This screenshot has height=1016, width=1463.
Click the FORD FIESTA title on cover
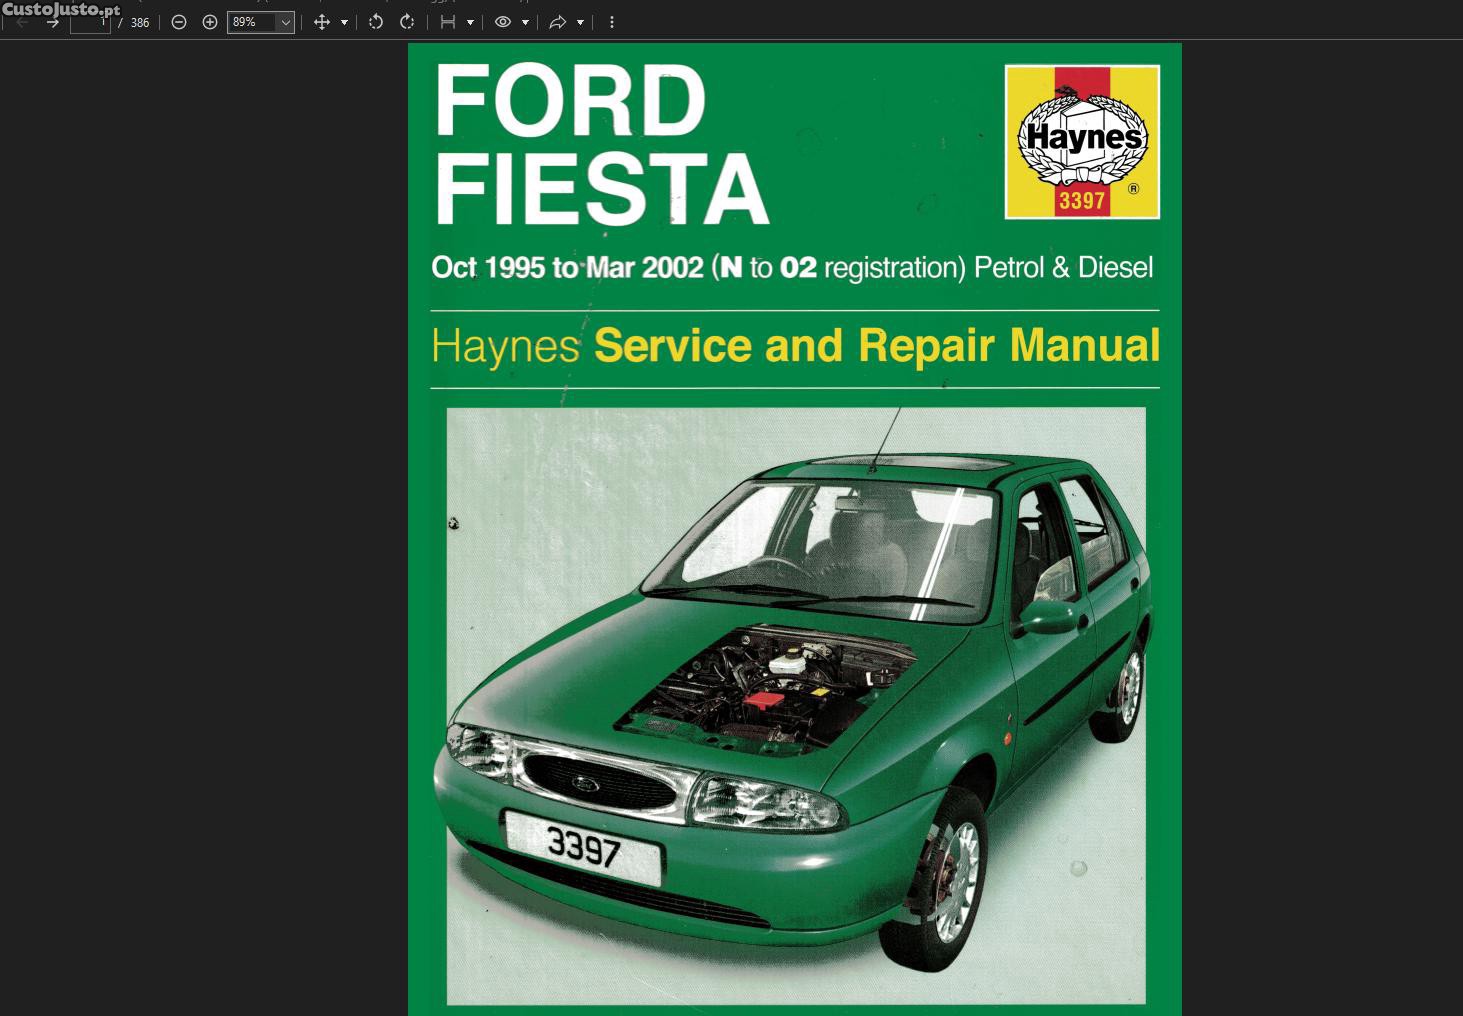coord(600,145)
